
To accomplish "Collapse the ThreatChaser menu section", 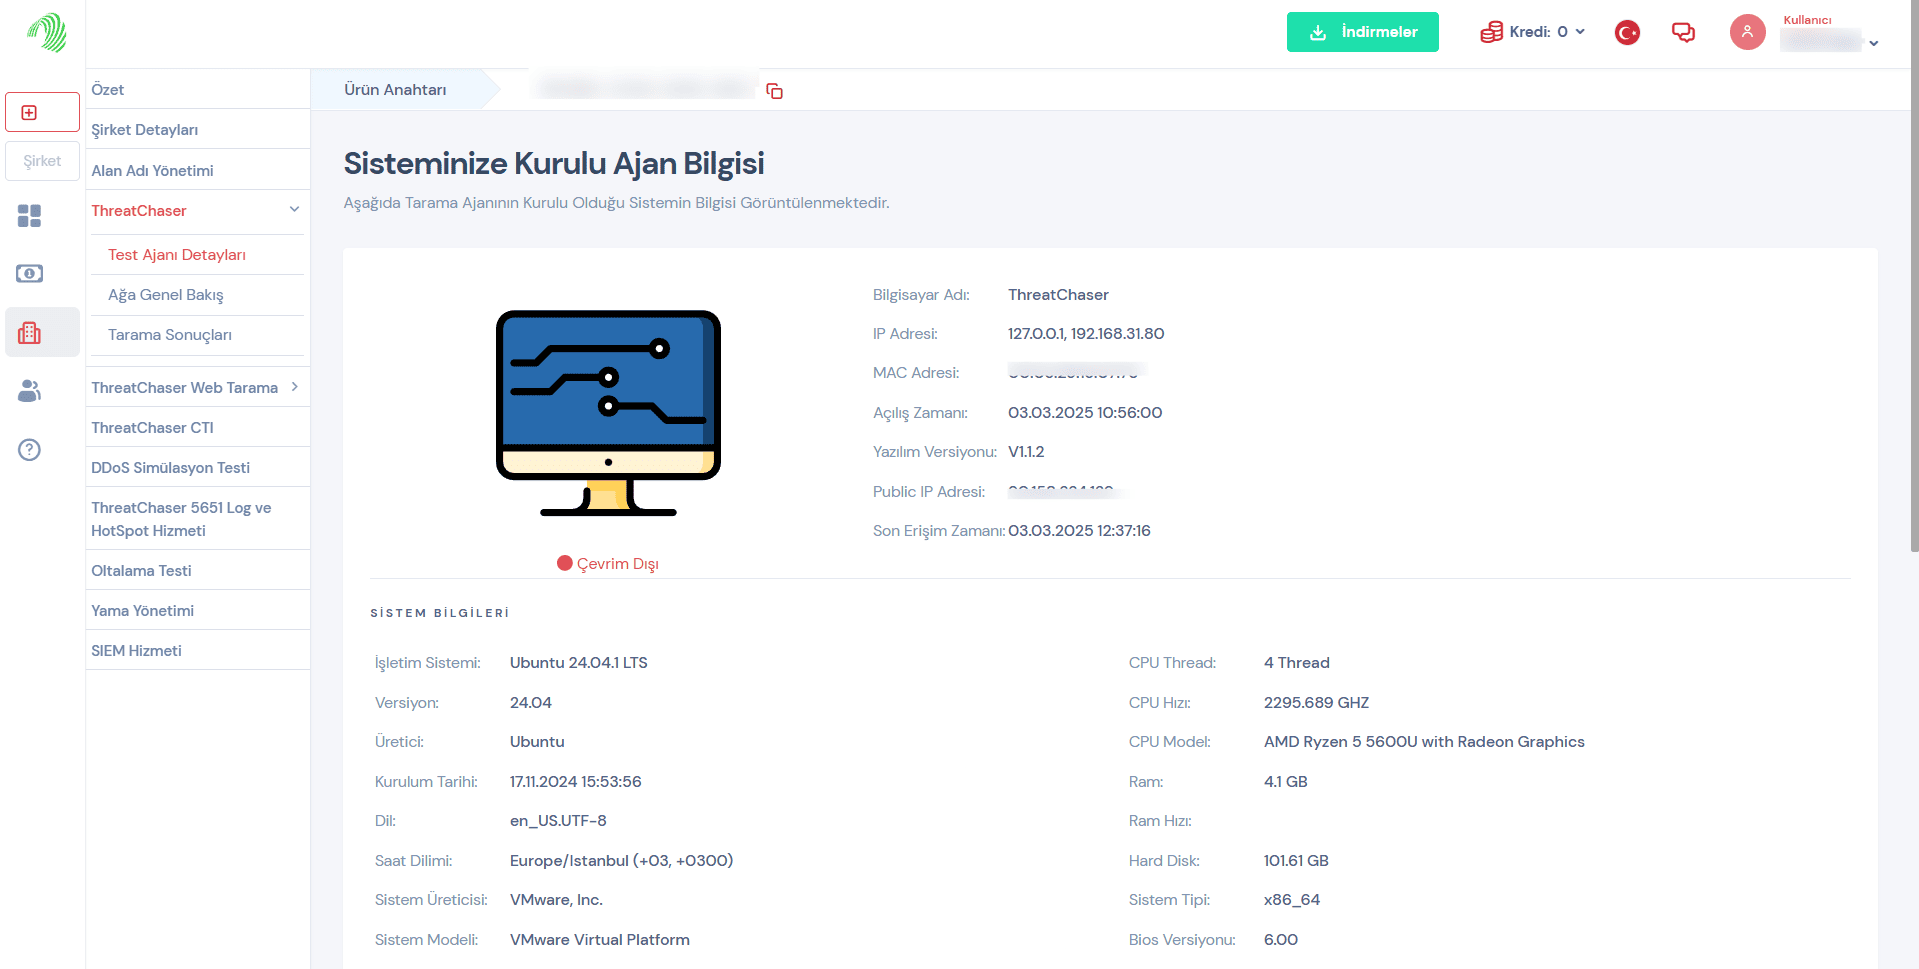I will (294, 210).
